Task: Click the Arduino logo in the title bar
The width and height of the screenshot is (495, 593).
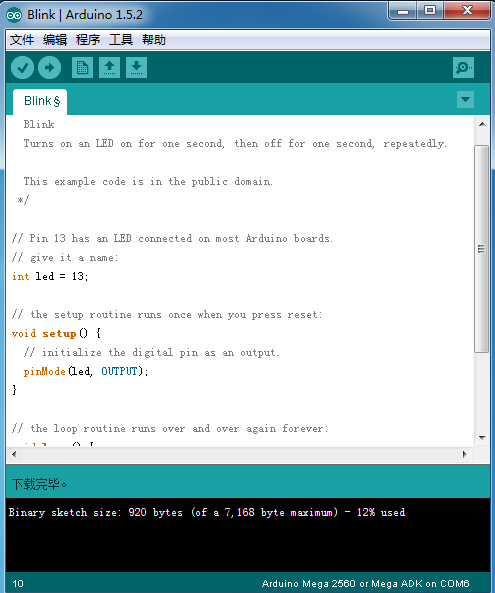Action: point(14,15)
